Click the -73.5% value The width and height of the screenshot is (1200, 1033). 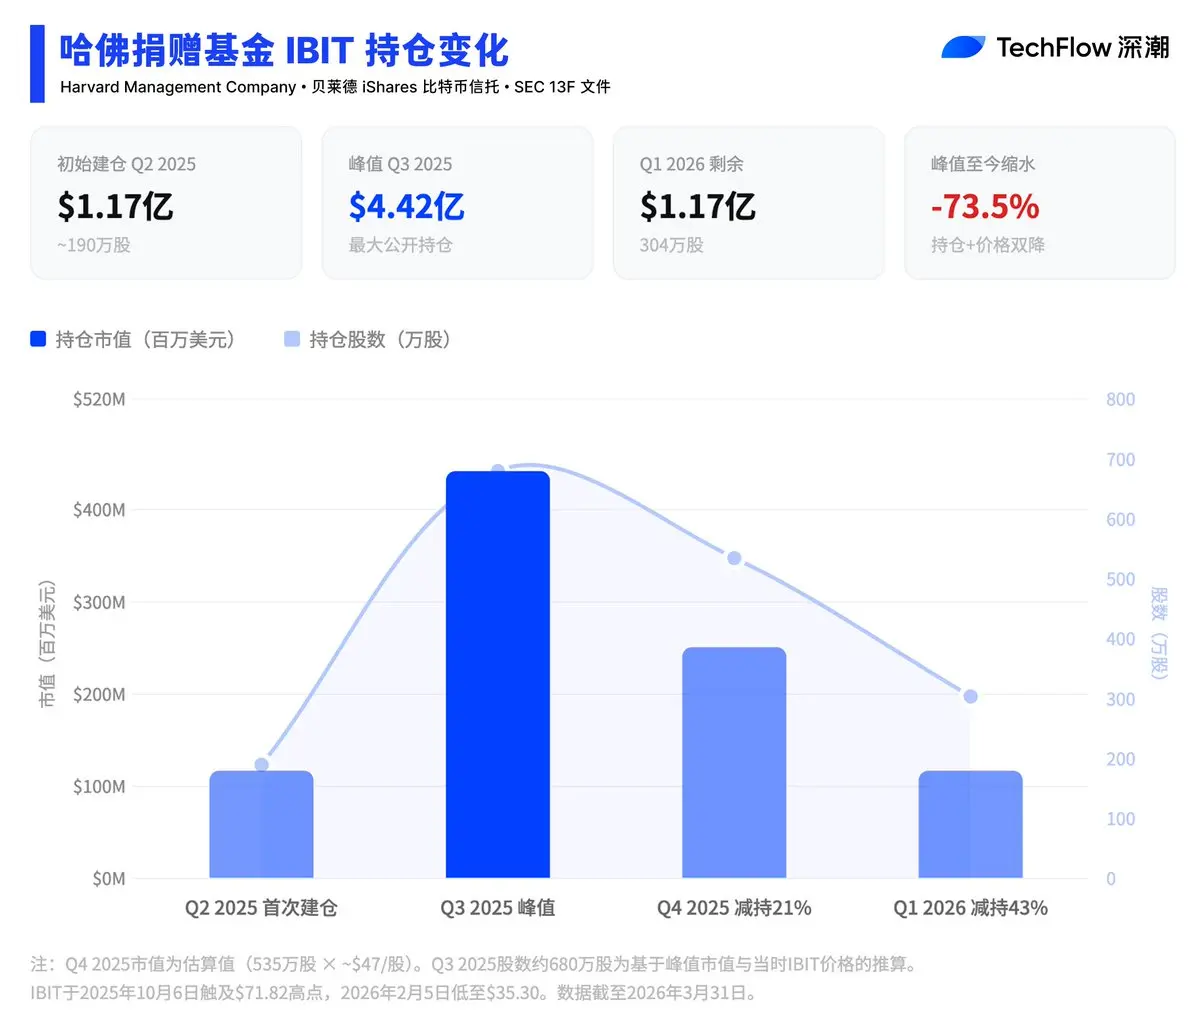[x=985, y=206]
